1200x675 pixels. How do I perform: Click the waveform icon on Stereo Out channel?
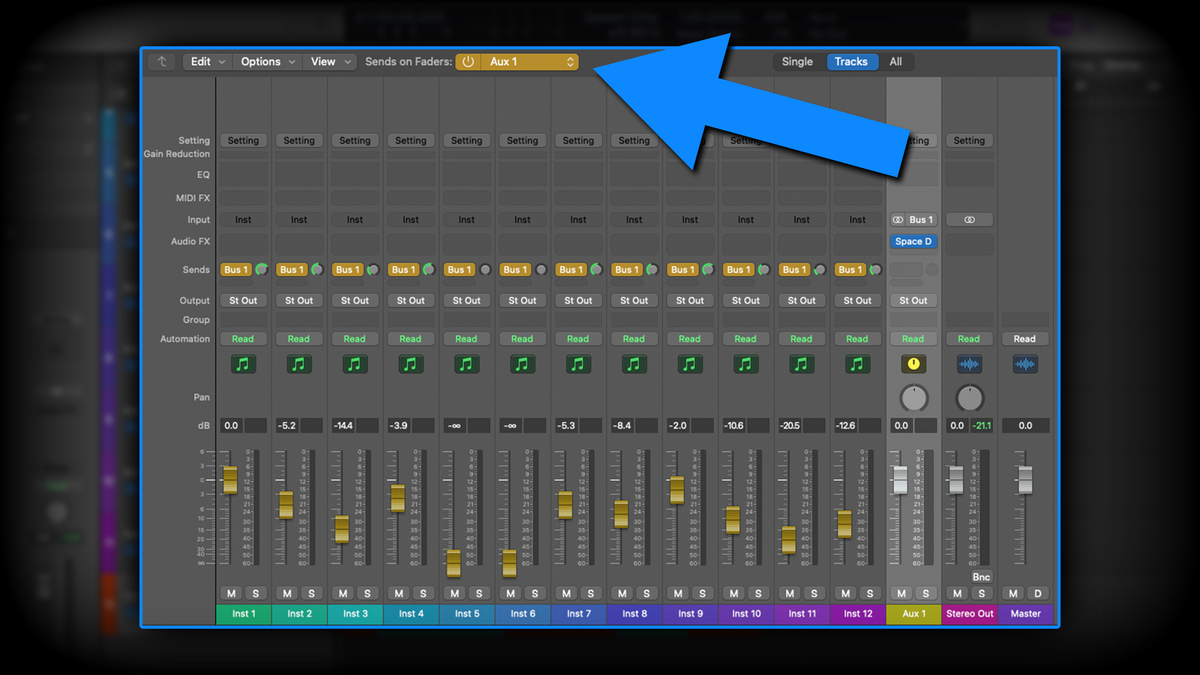pos(969,364)
